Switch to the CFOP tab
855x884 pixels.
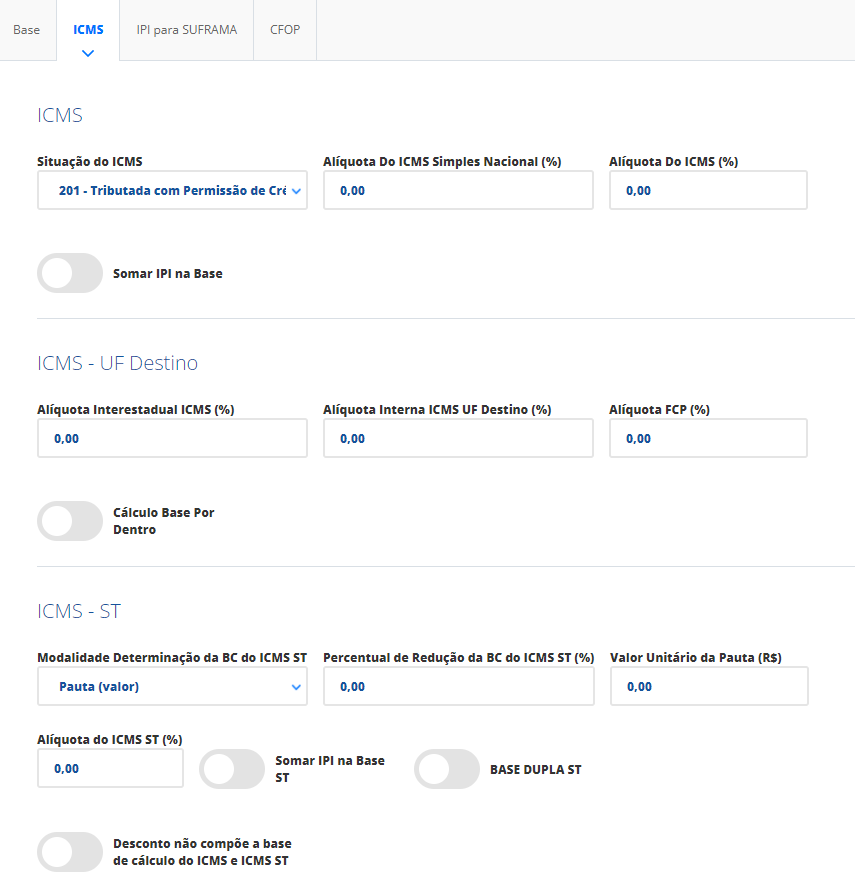point(285,30)
